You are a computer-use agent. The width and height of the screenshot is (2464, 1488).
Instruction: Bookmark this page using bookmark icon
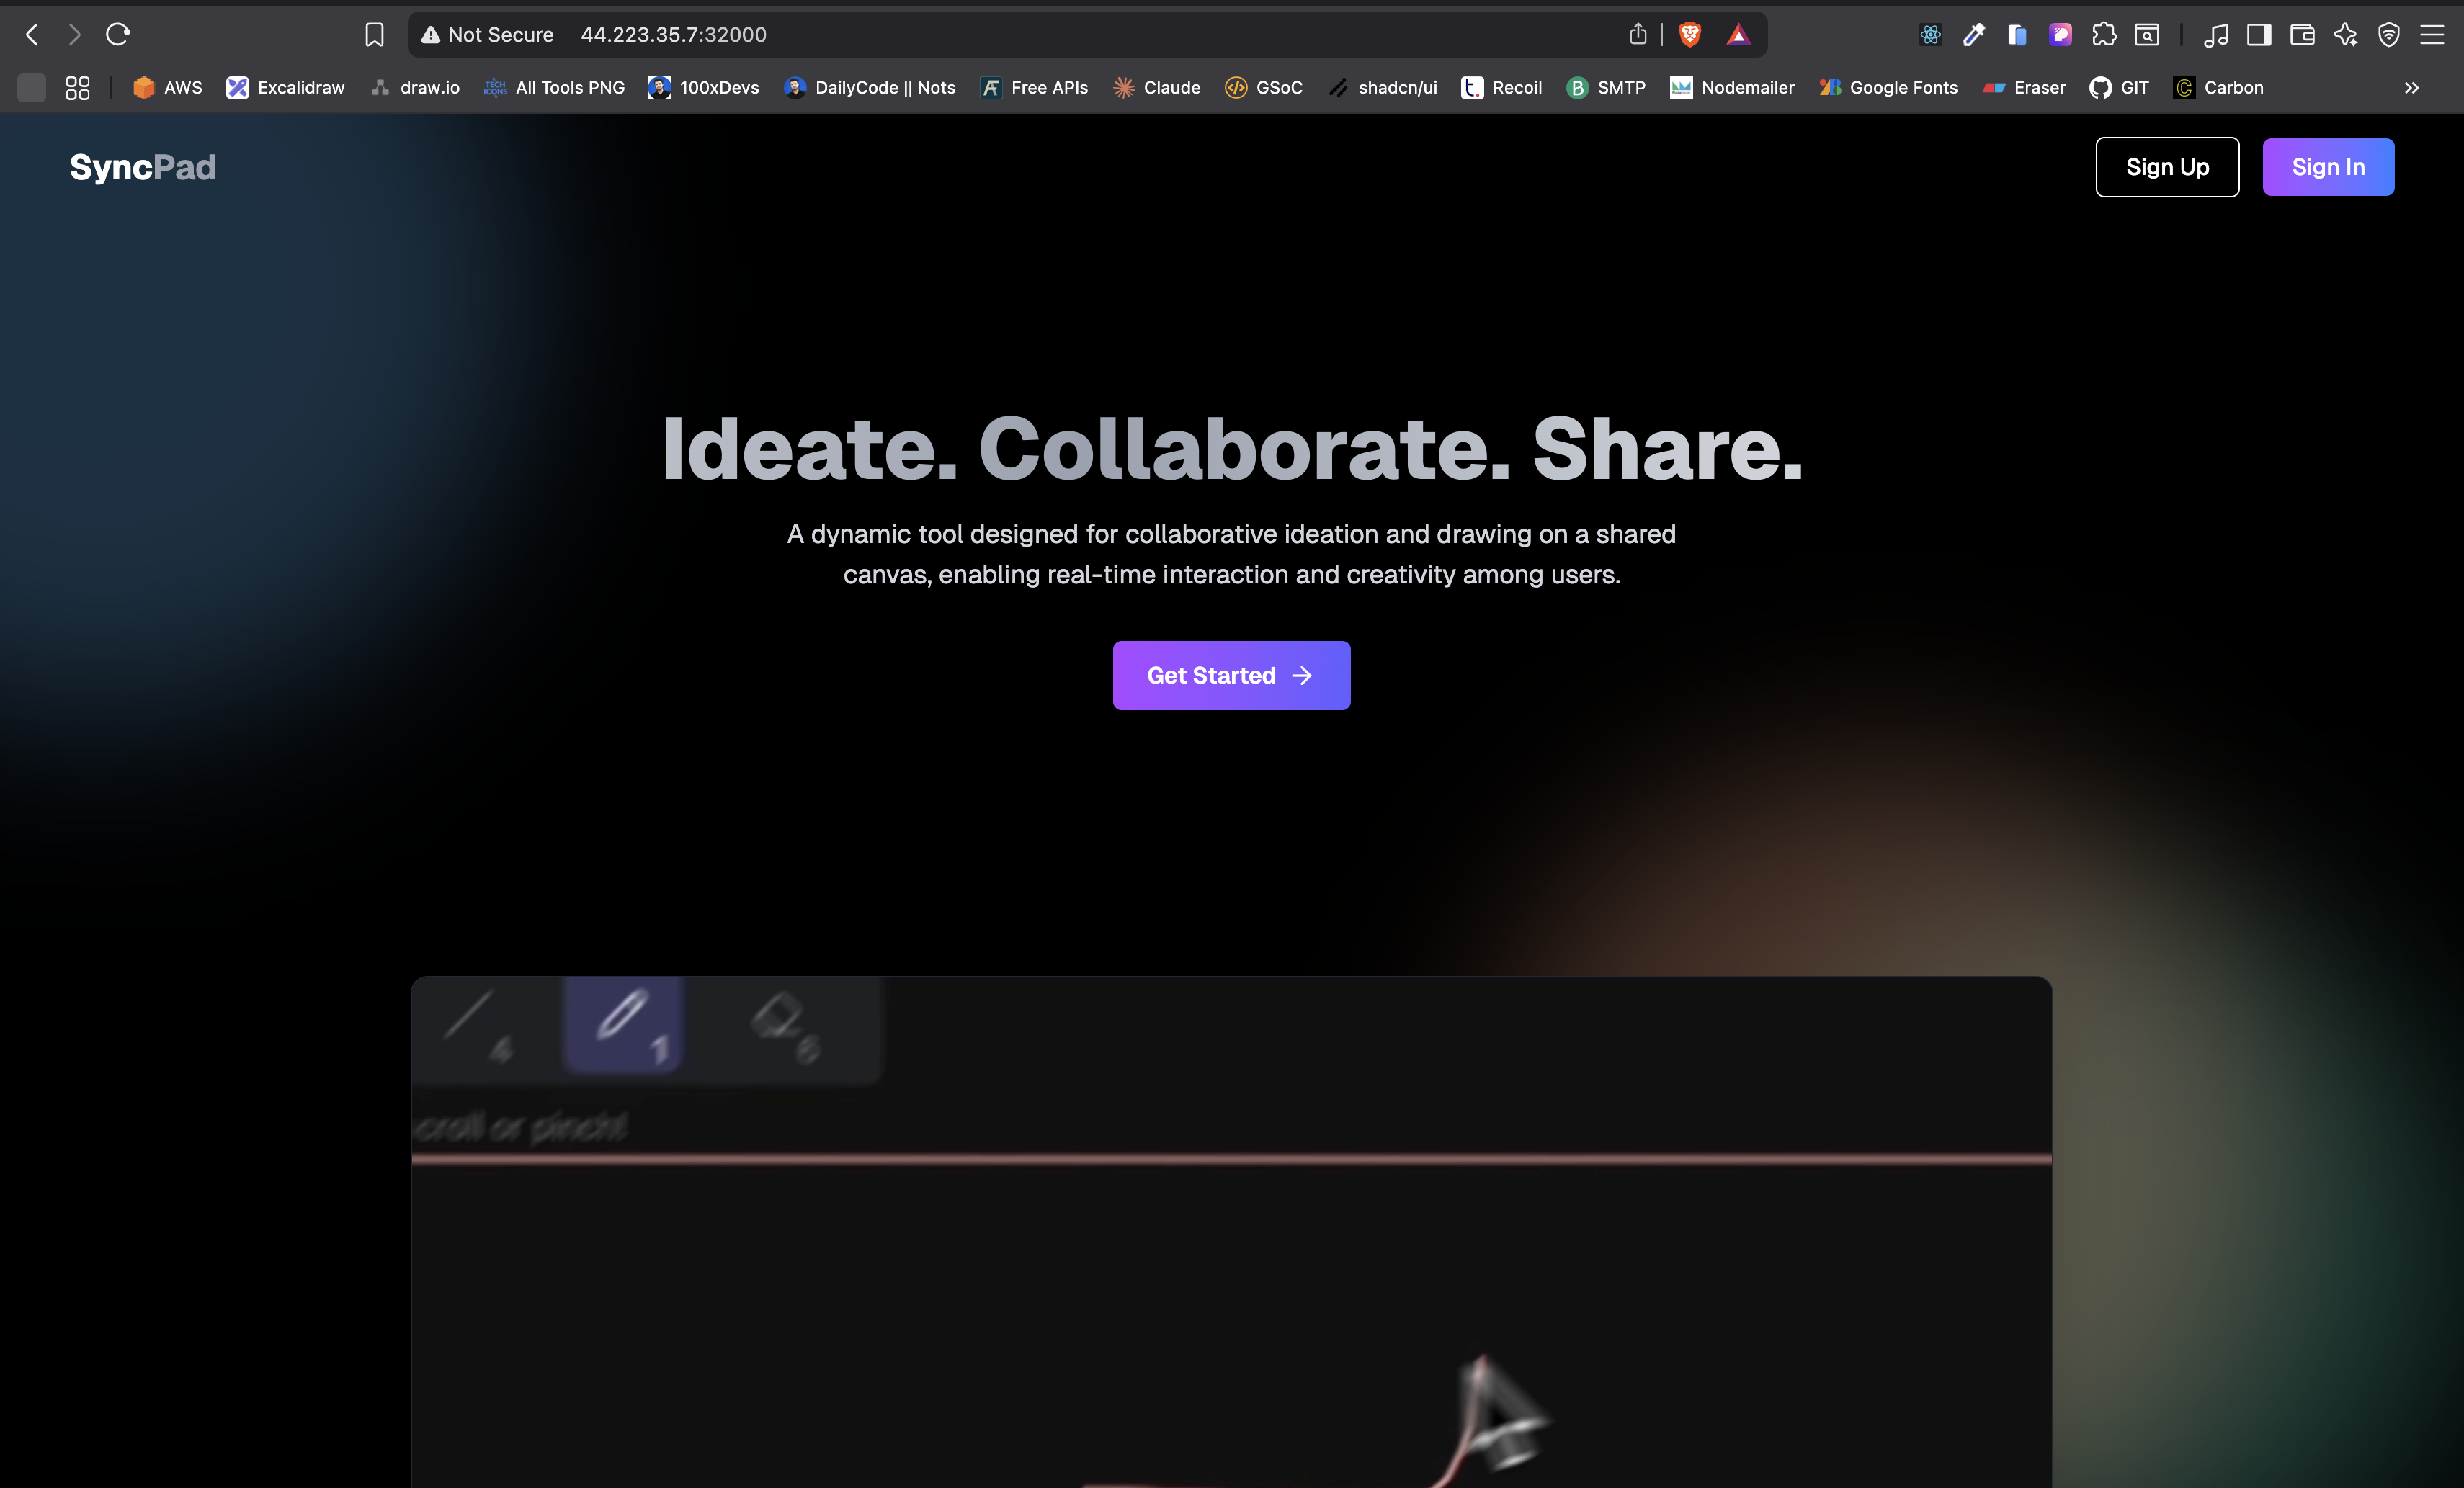374,35
